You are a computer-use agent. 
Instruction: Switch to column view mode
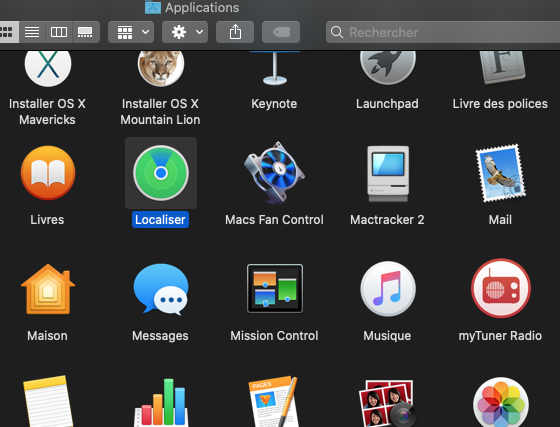click(59, 32)
